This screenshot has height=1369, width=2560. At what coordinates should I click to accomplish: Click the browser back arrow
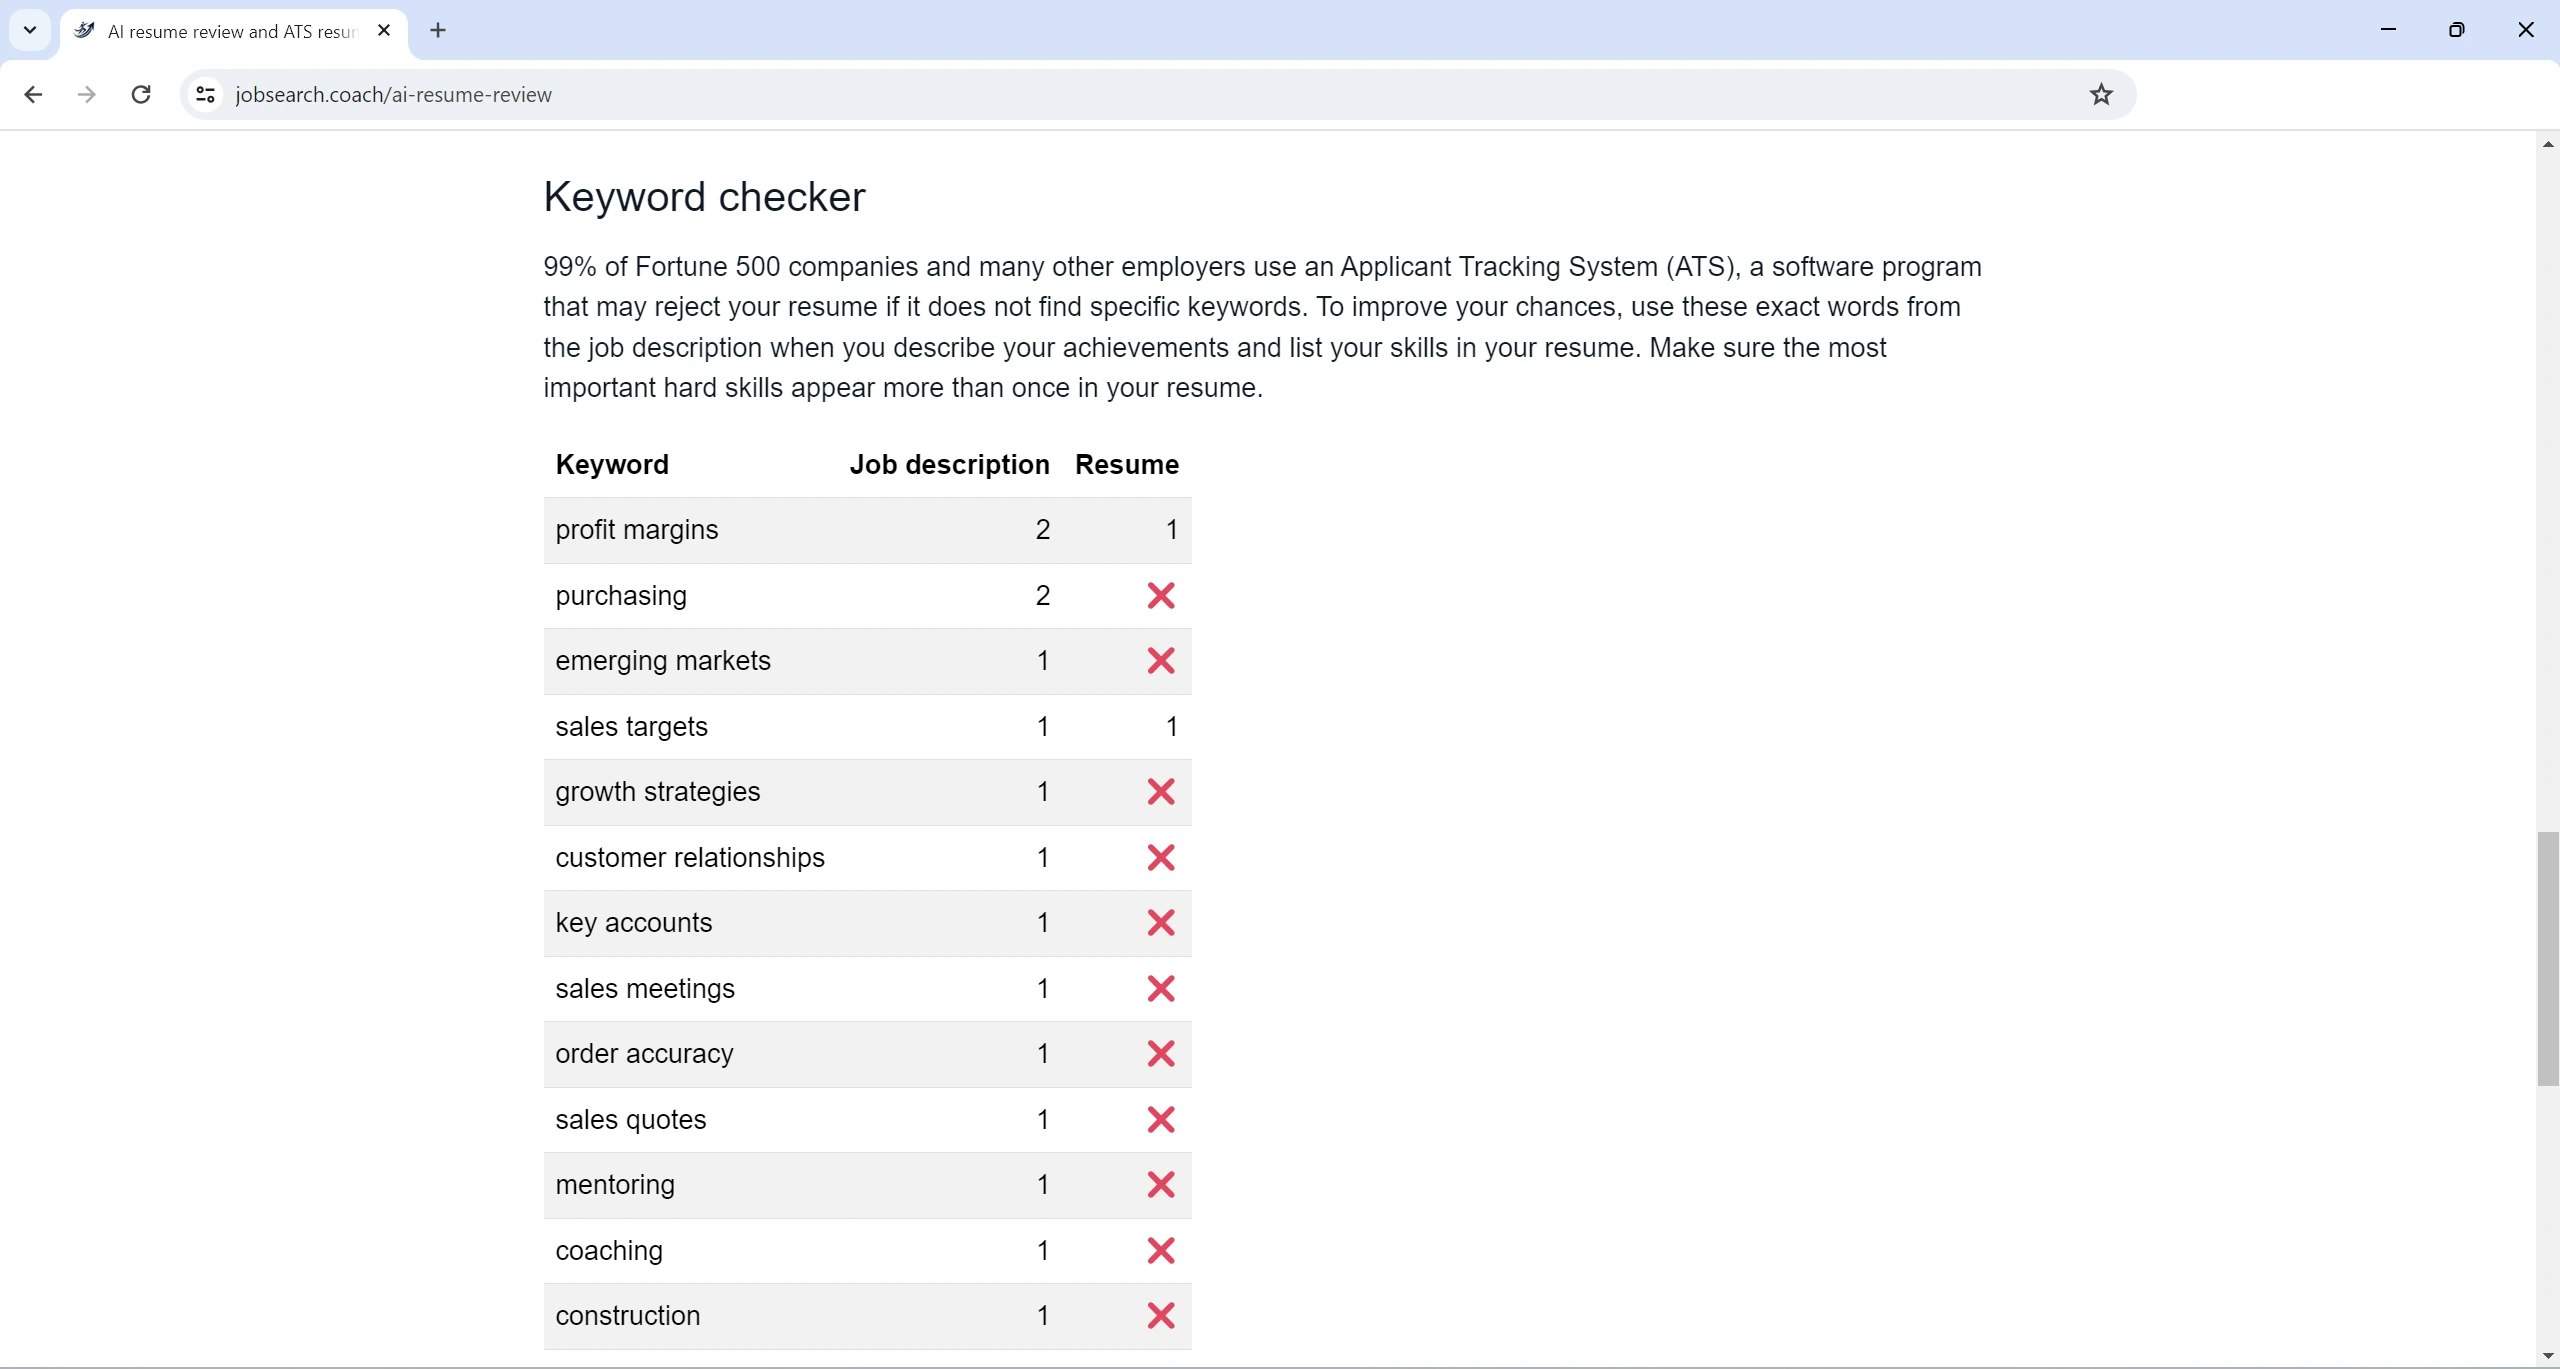point(33,94)
